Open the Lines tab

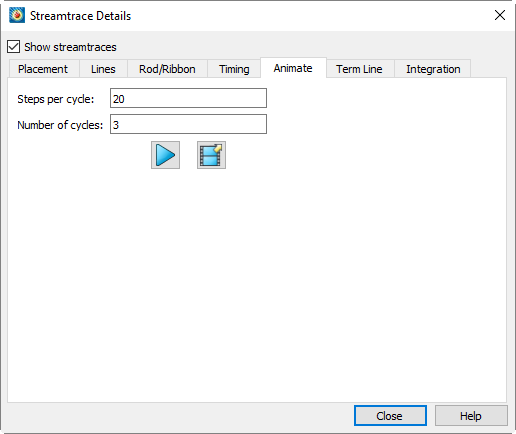click(103, 69)
